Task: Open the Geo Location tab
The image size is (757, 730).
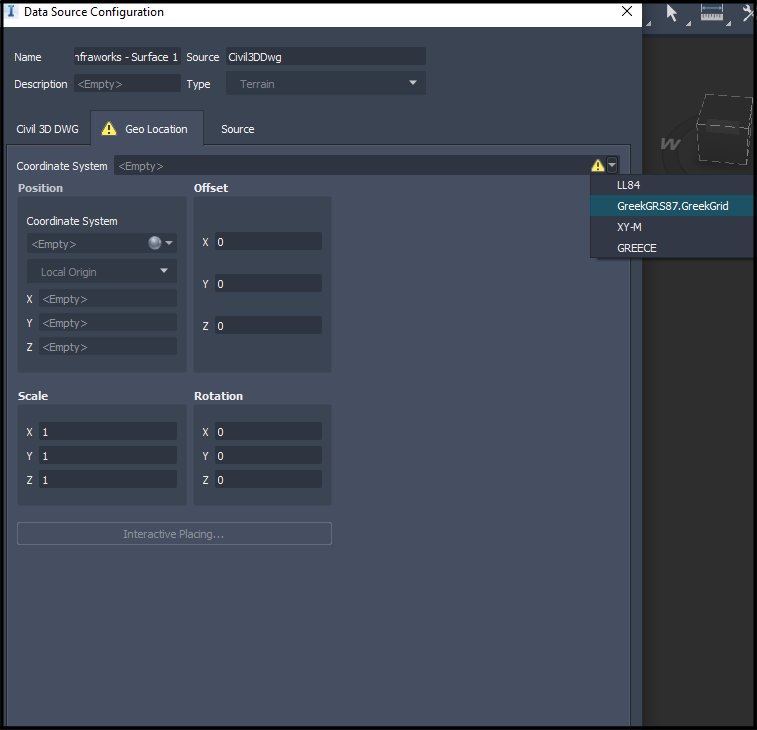Action: pos(147,128)
